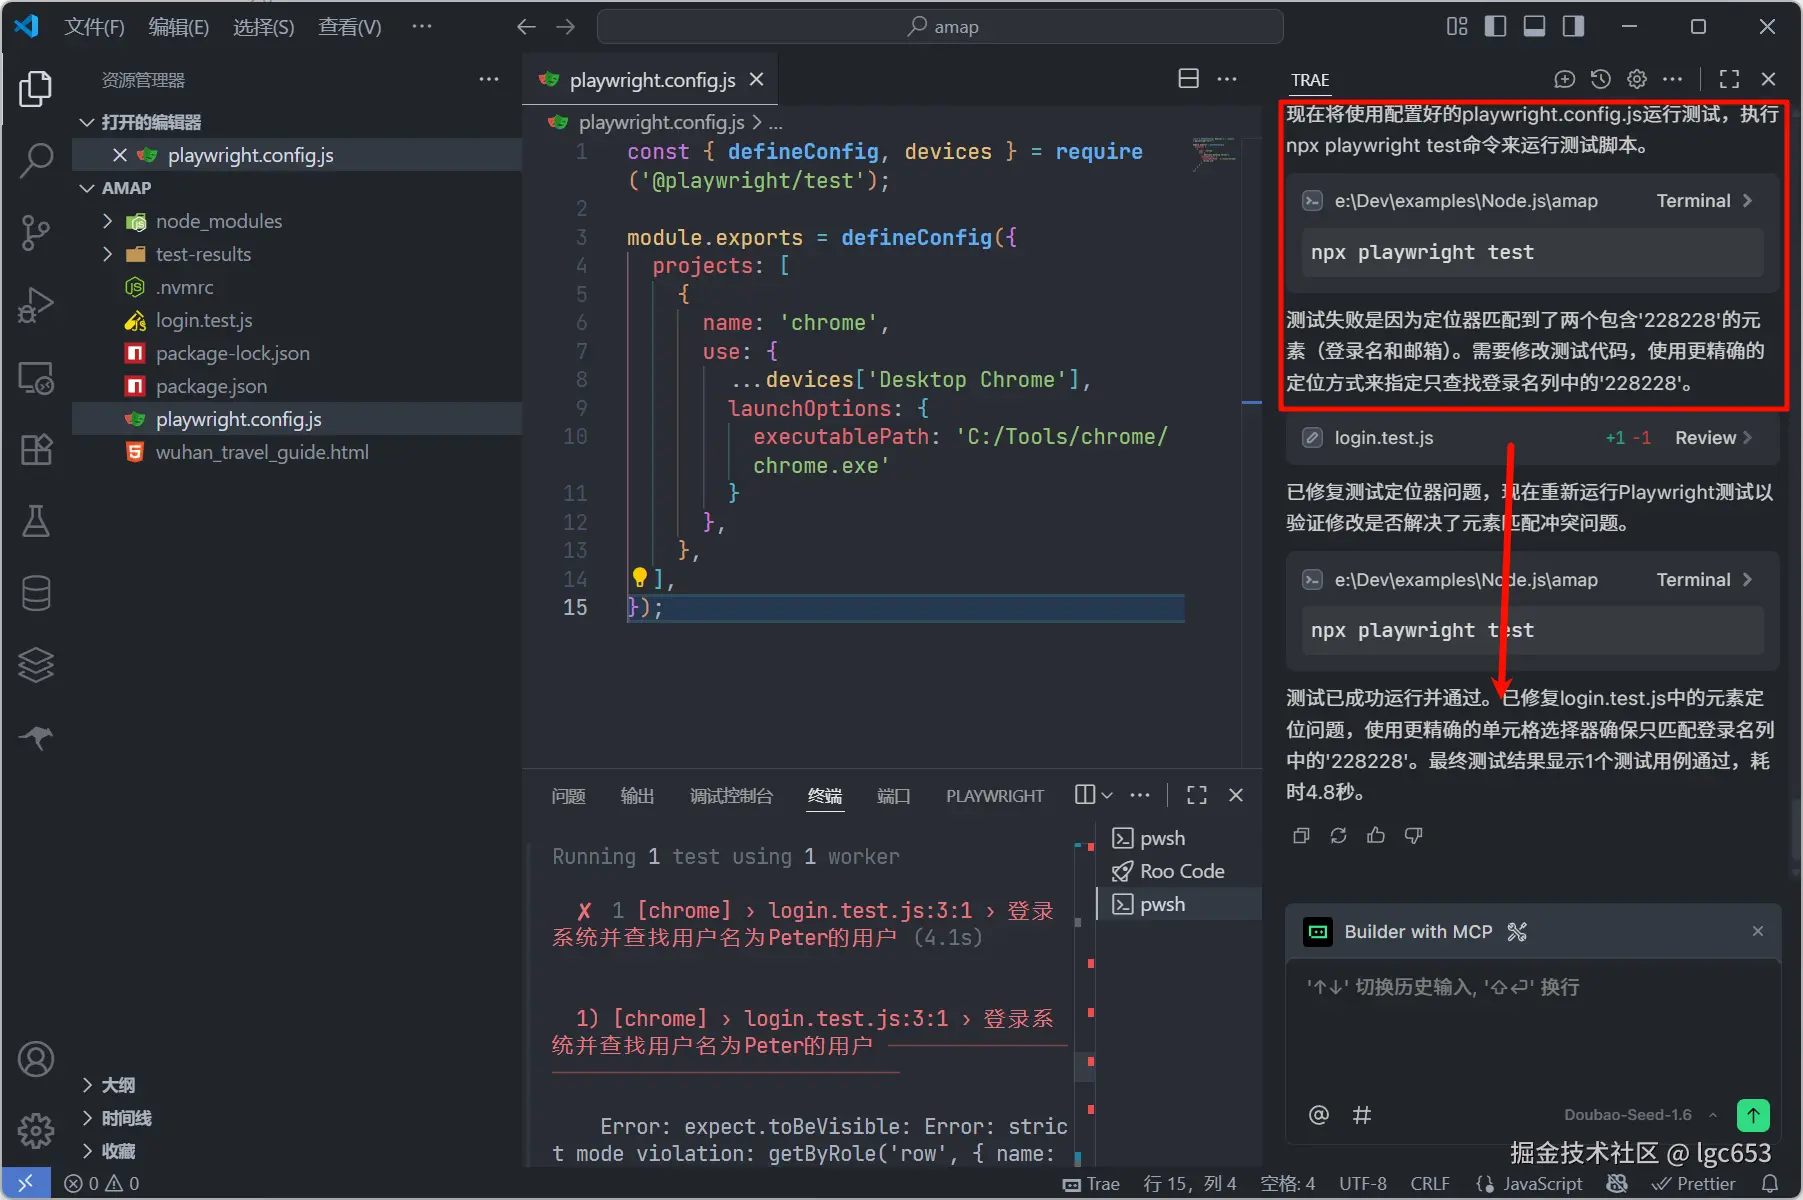Go back in navigation history
The image size is (1803, 1200).
click(x=526, y=27)
